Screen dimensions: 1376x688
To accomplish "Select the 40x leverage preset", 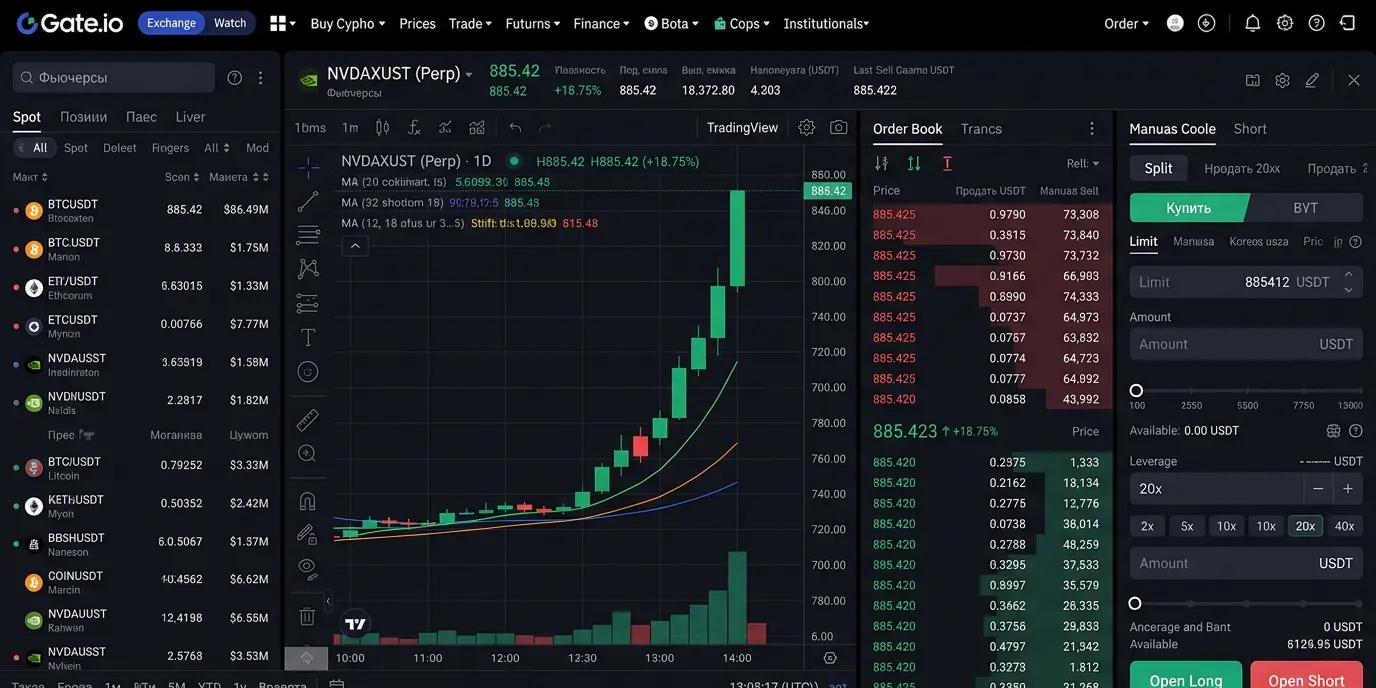I will [1345, 526].
